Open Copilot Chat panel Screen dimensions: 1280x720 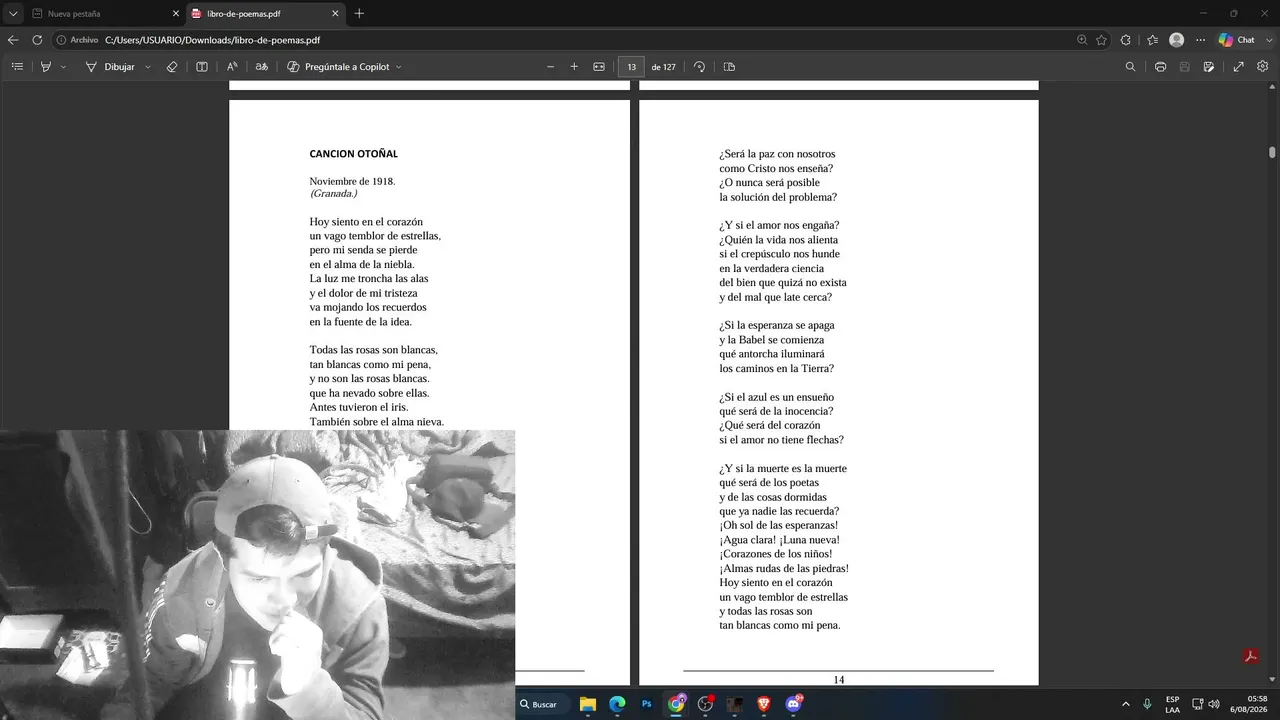(1236, 40)
